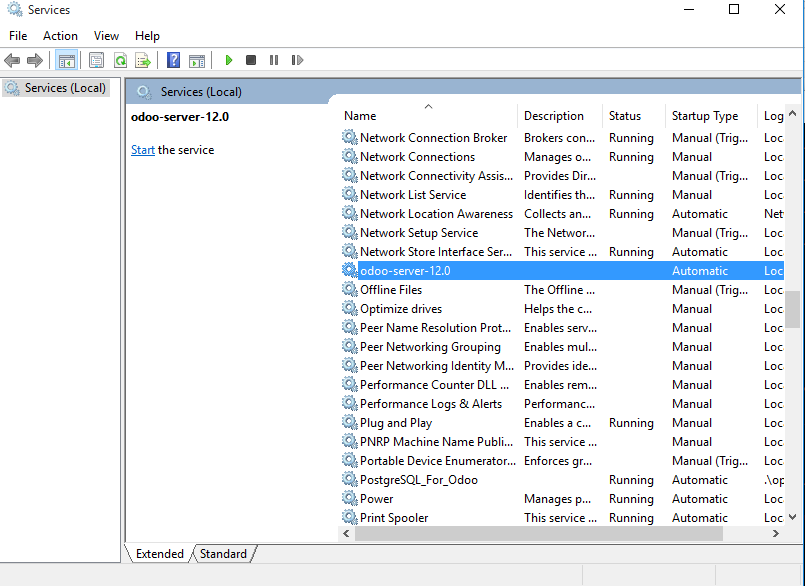Click the scroll down arrow of services list
The height and width of the screenshot is (586, 805).
coord(793,517)
